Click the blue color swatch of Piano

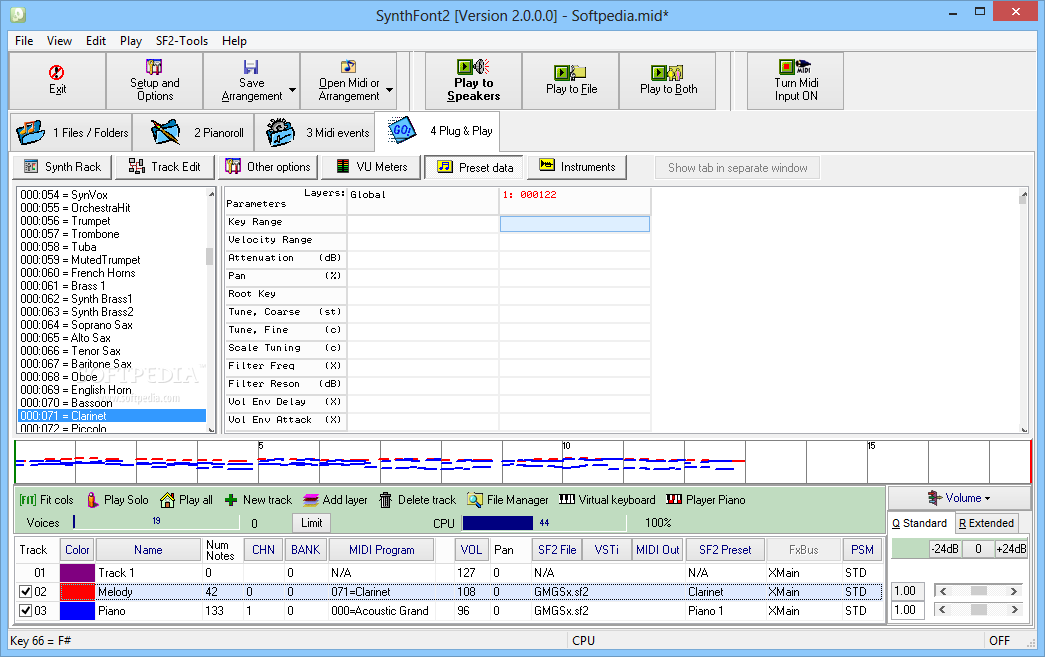point(77,610)
